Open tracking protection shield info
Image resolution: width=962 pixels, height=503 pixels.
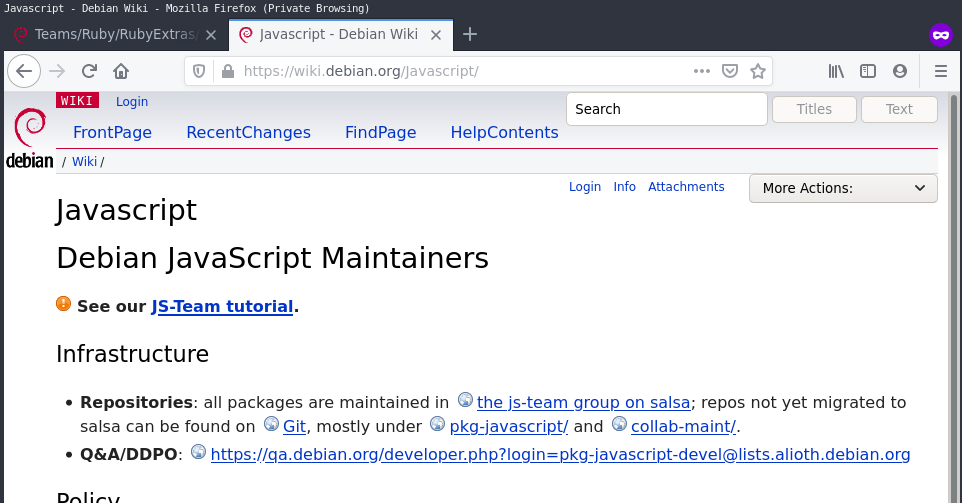[199, 71]
